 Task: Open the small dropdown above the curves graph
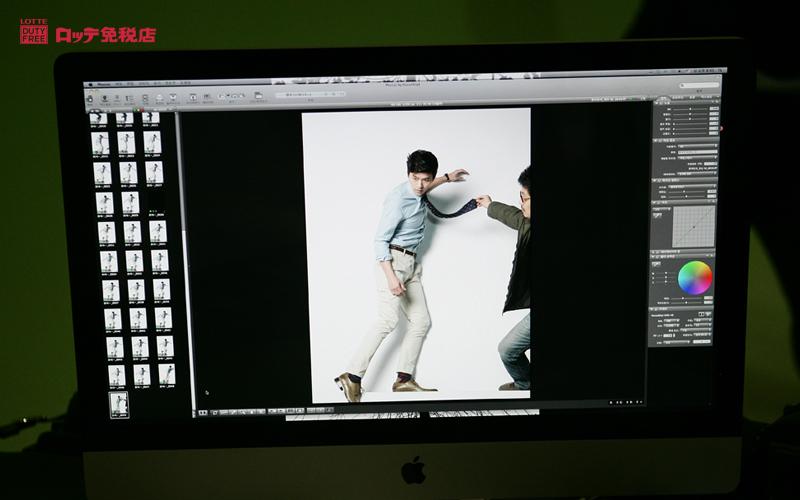[662, 209]
